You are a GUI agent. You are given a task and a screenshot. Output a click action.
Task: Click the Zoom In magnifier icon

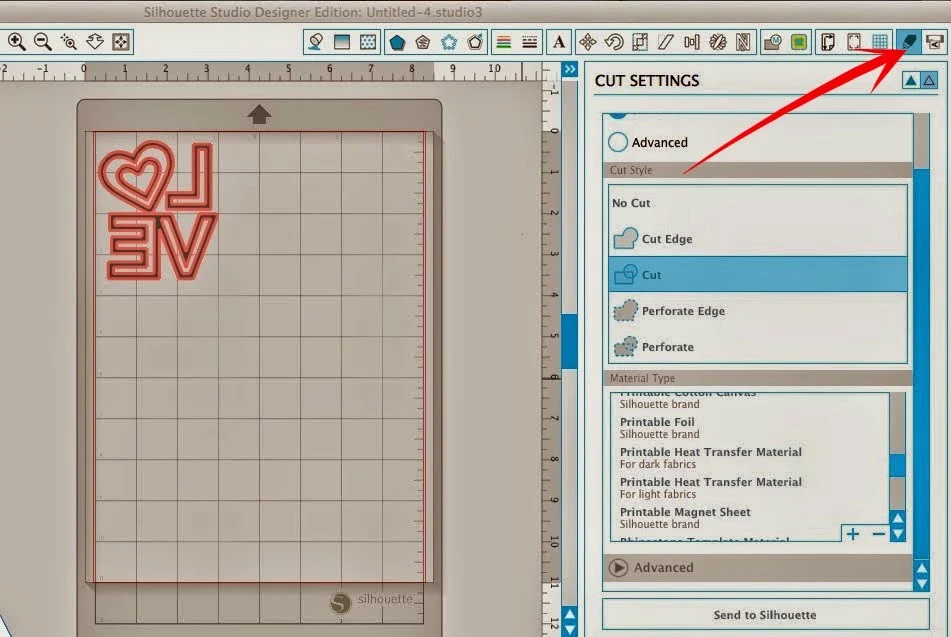tap(17, 42)
